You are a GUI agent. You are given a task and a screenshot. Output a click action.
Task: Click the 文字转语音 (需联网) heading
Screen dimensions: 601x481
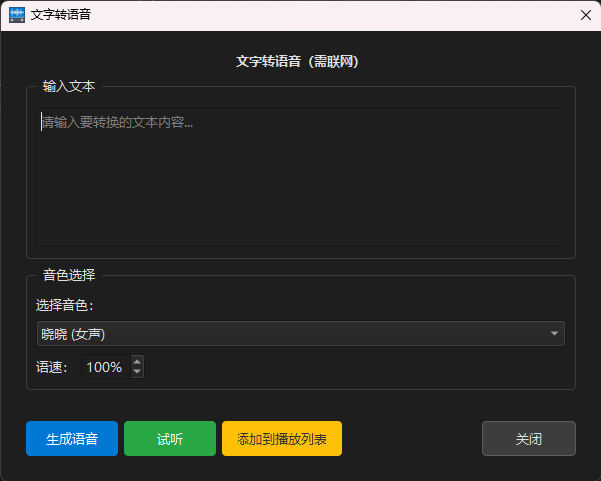(297, 61)
